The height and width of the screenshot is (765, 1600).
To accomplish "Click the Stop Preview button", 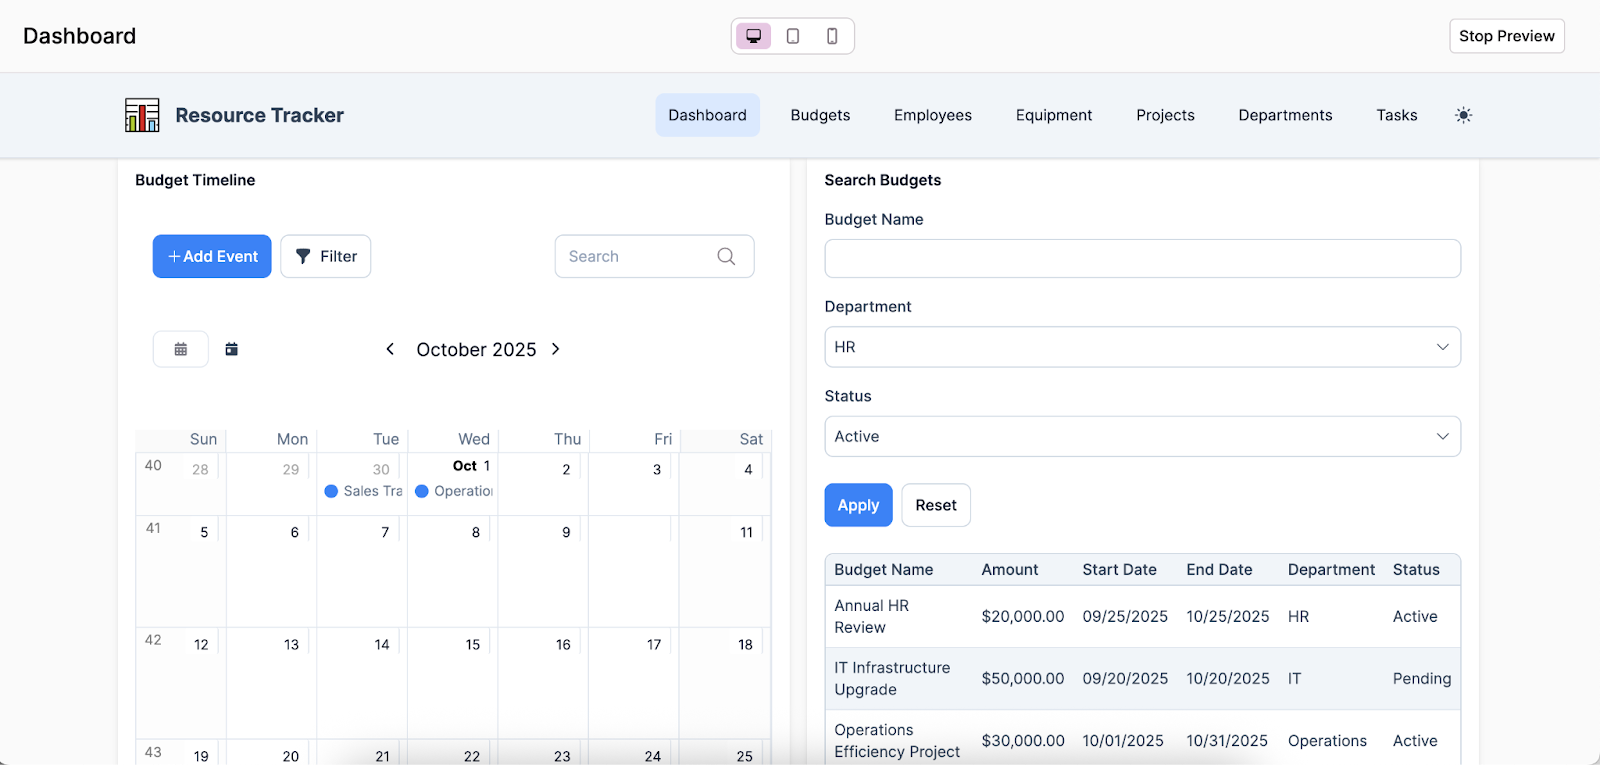I will click(x=1506, y=36).
